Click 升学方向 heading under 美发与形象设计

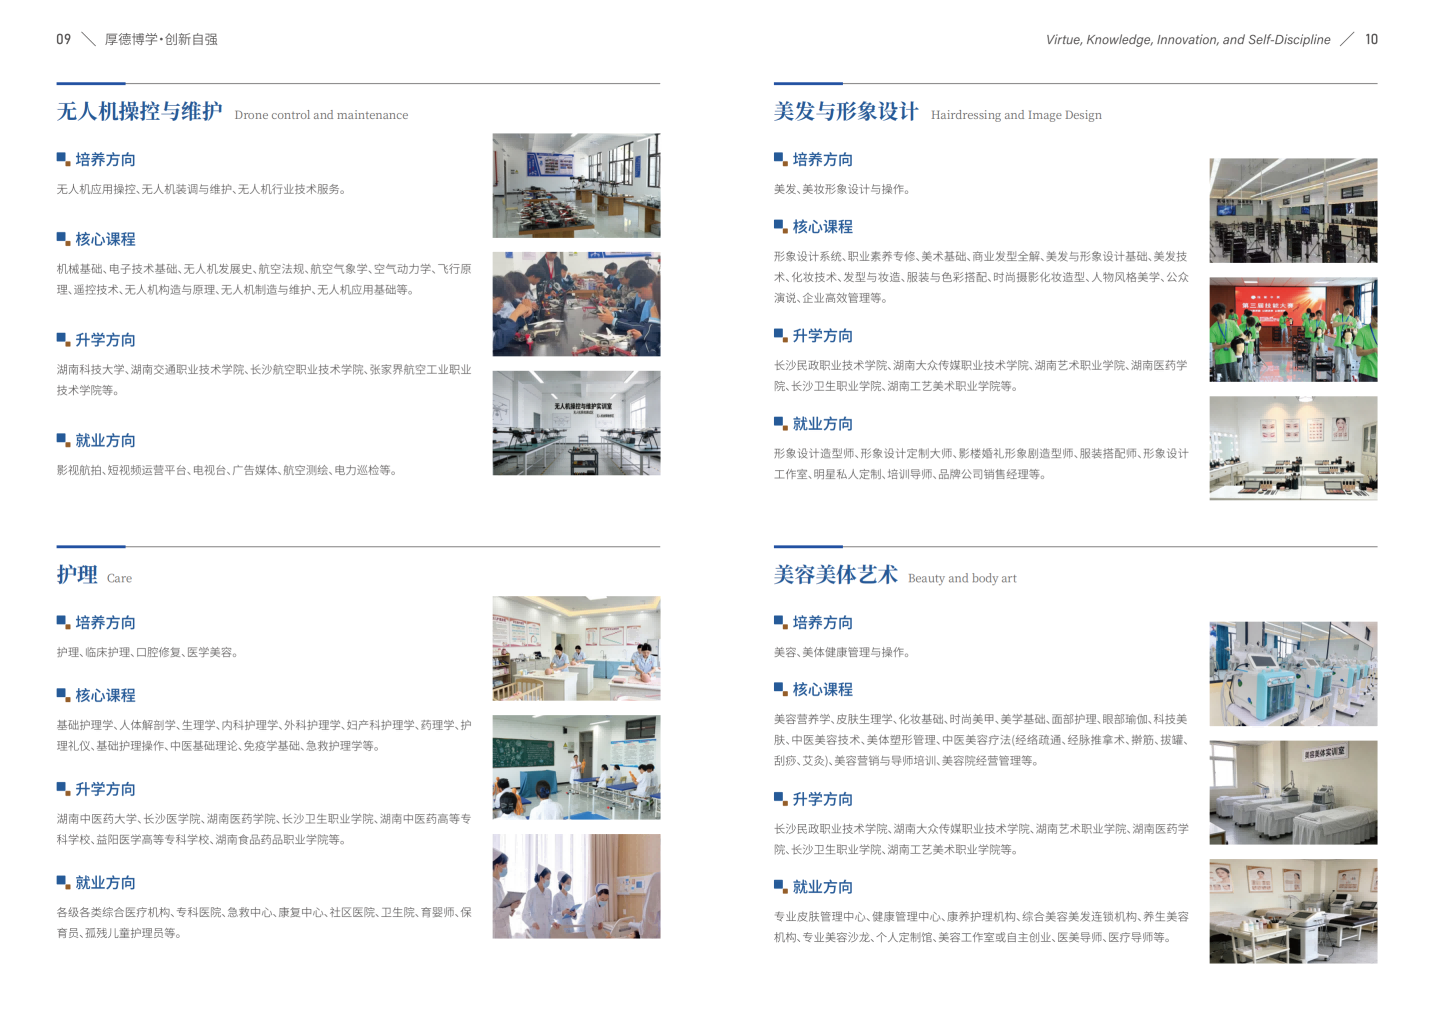click(x=822, y=336)
